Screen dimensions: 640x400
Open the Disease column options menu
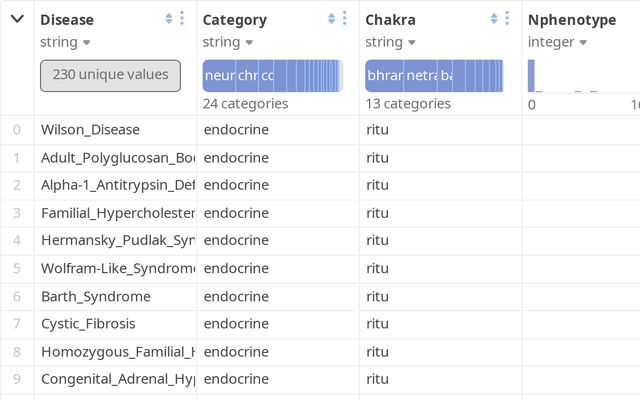181,19
